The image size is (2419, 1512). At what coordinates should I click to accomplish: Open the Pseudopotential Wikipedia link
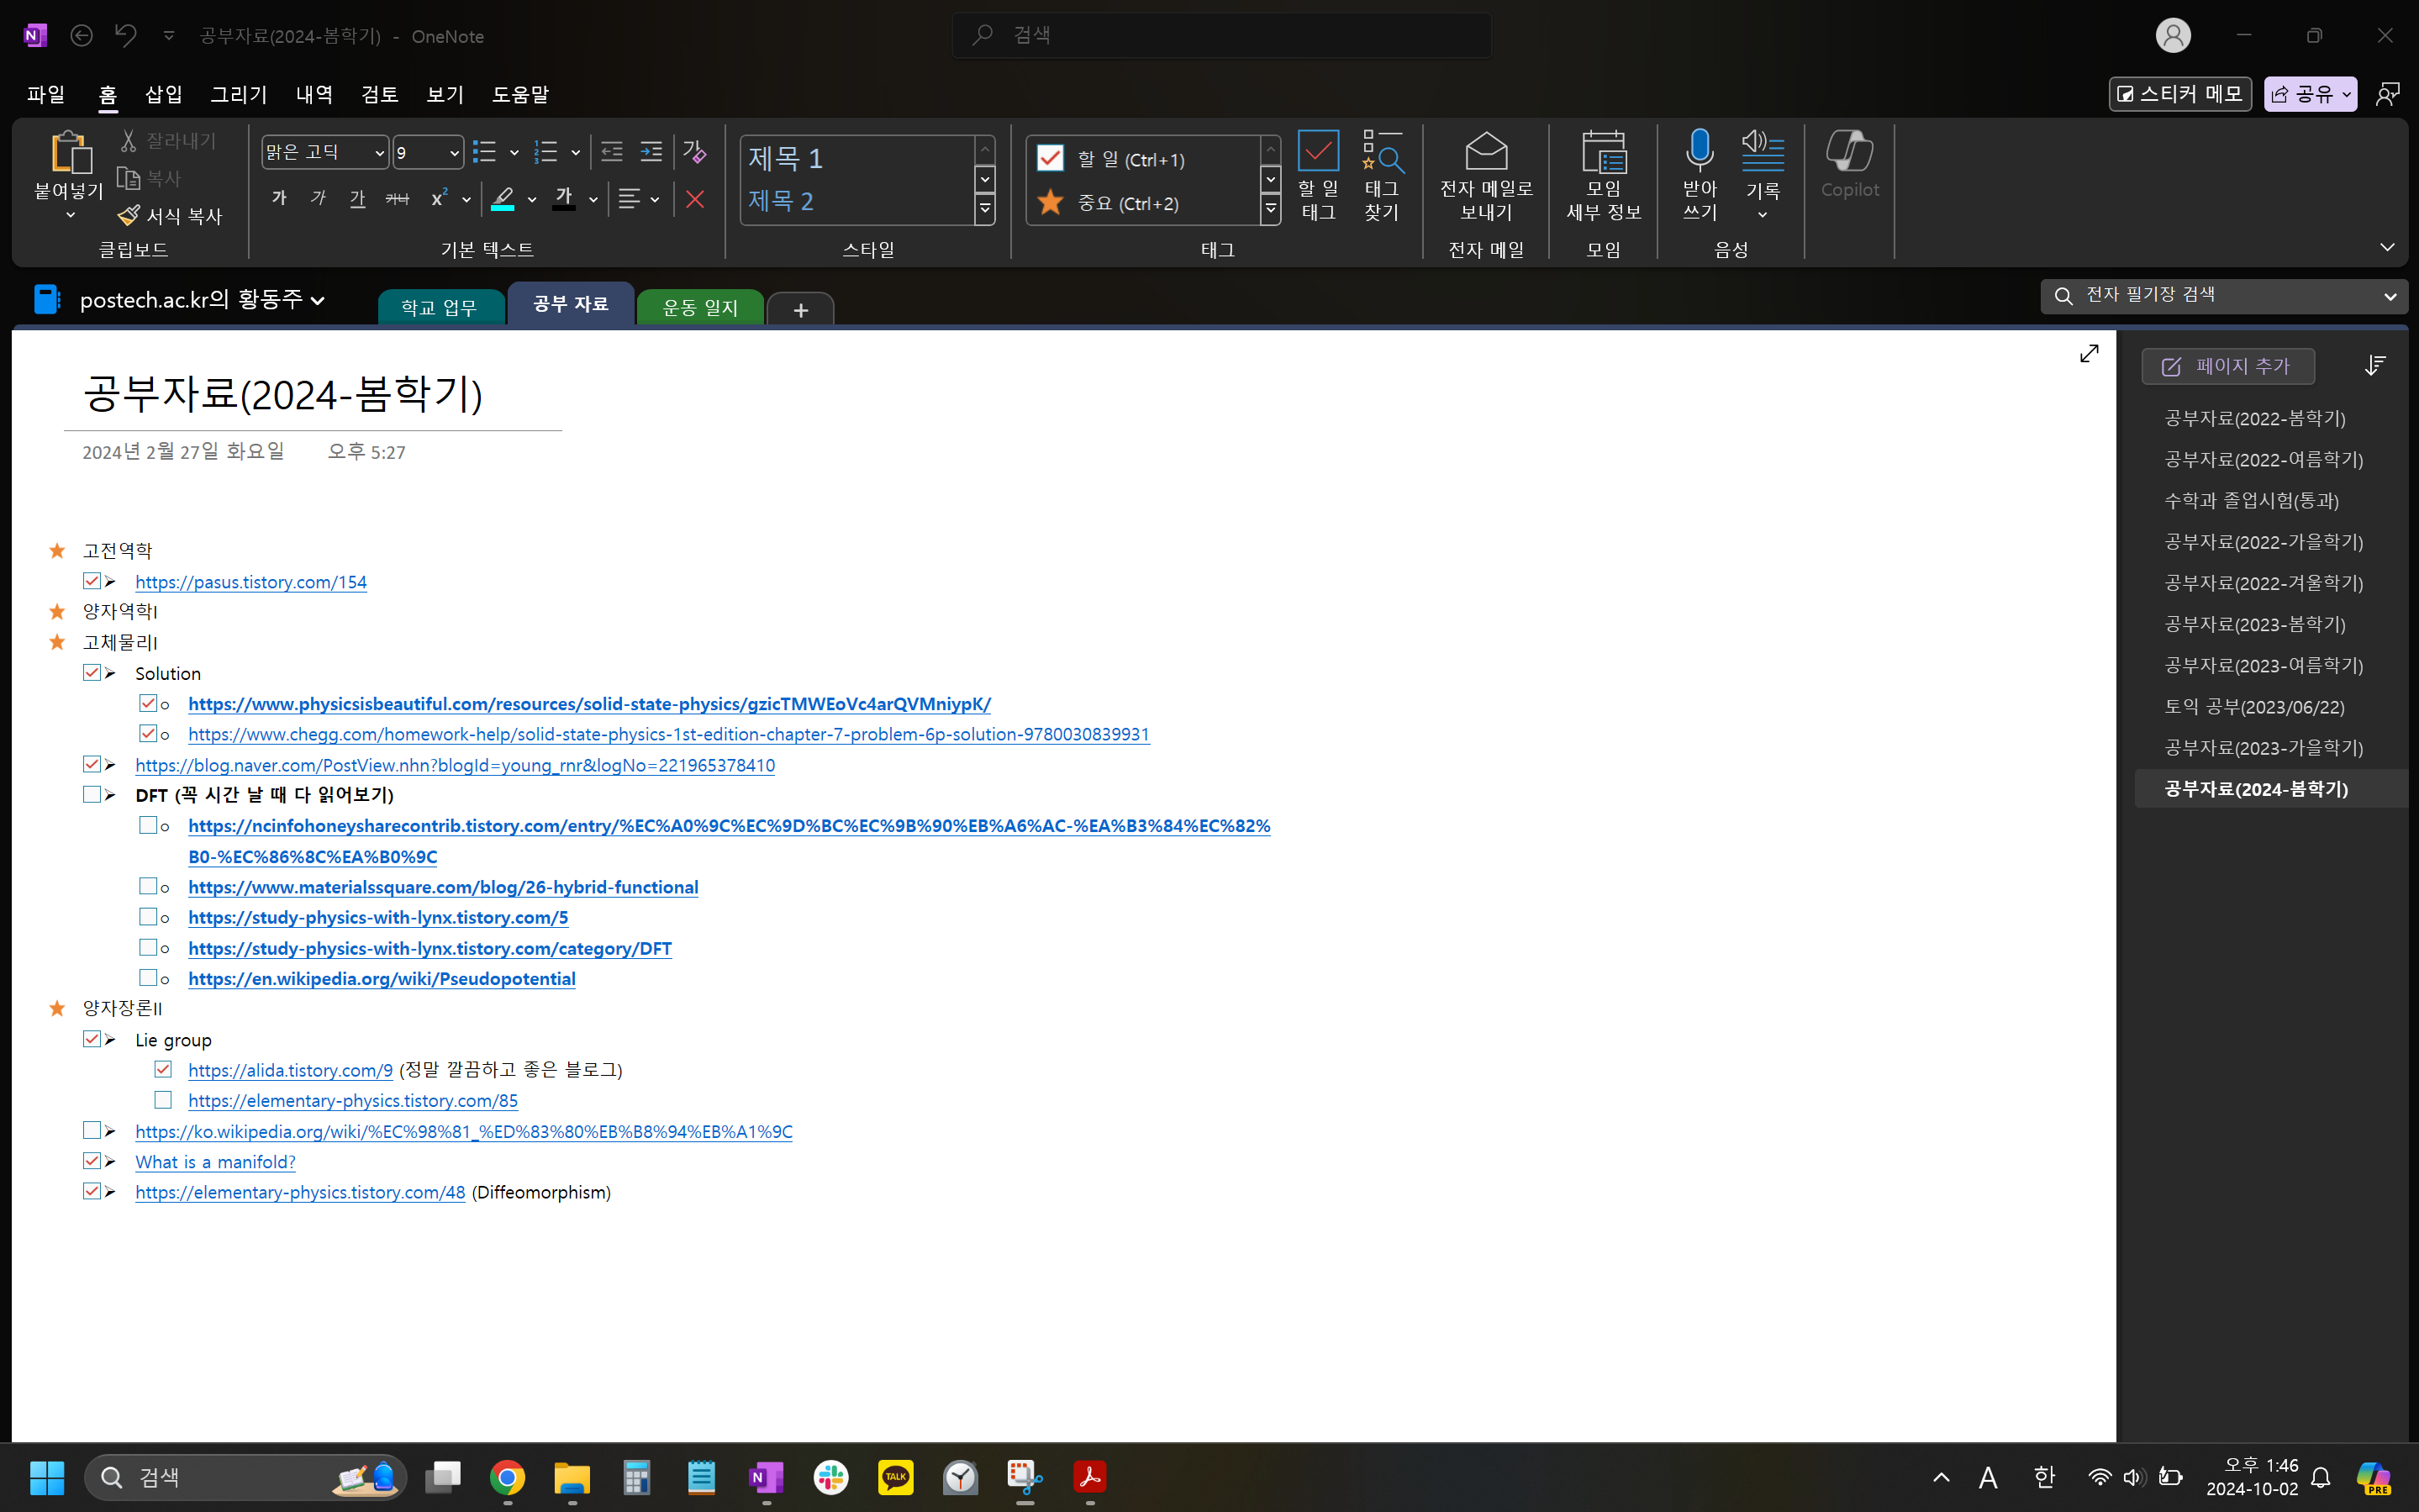(381, 979)
